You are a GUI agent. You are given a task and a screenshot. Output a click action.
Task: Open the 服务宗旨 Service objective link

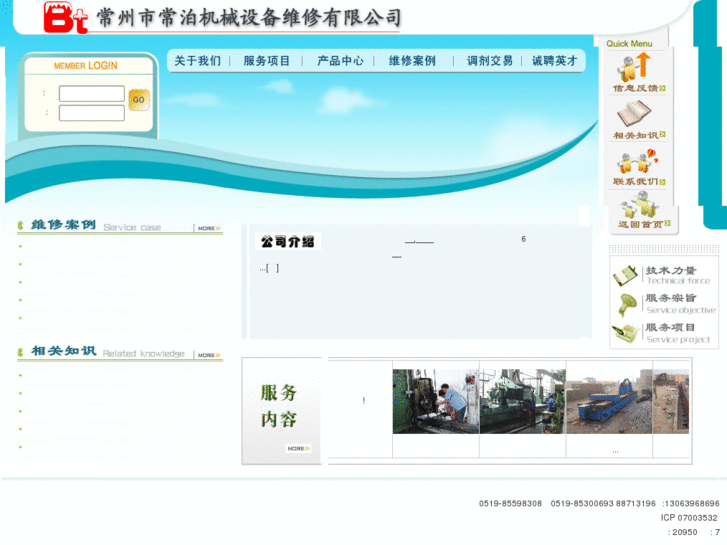(681, 304)
